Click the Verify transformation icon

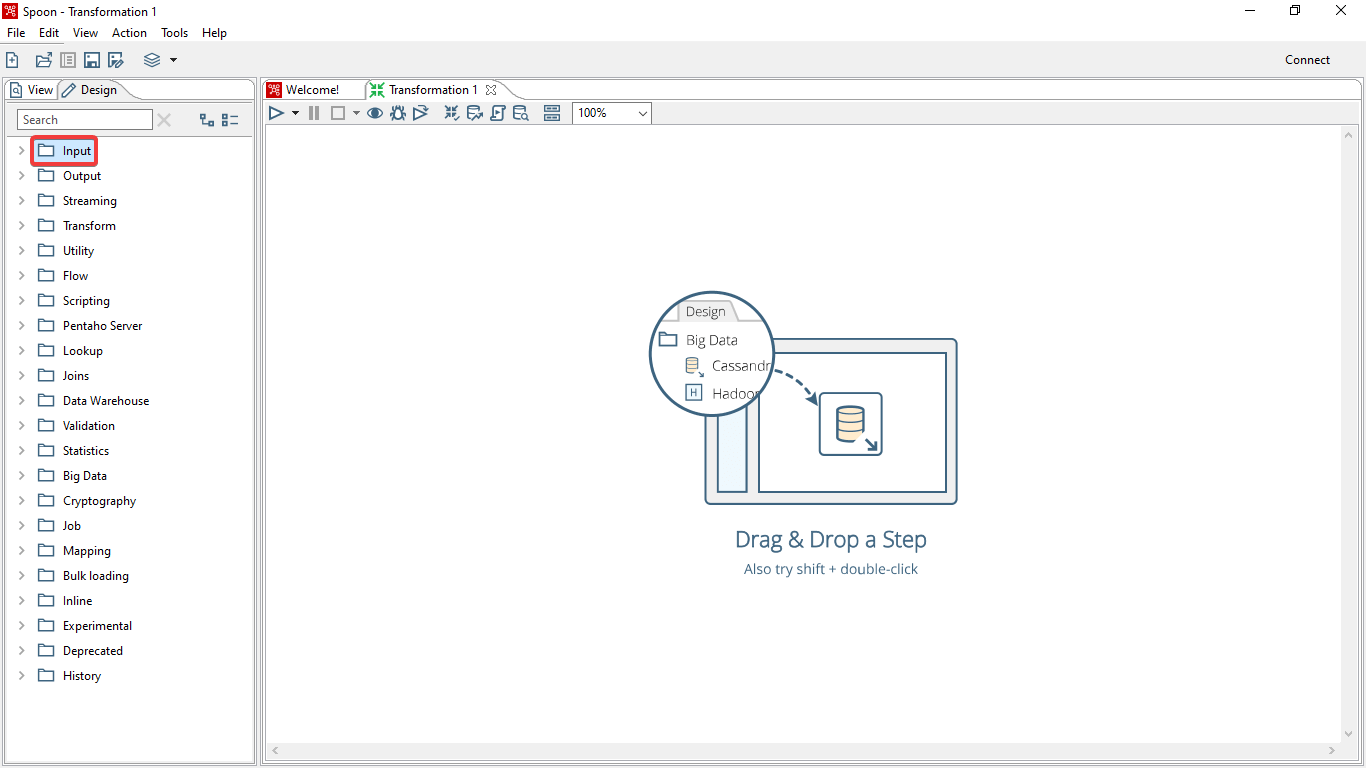(452, 113)
